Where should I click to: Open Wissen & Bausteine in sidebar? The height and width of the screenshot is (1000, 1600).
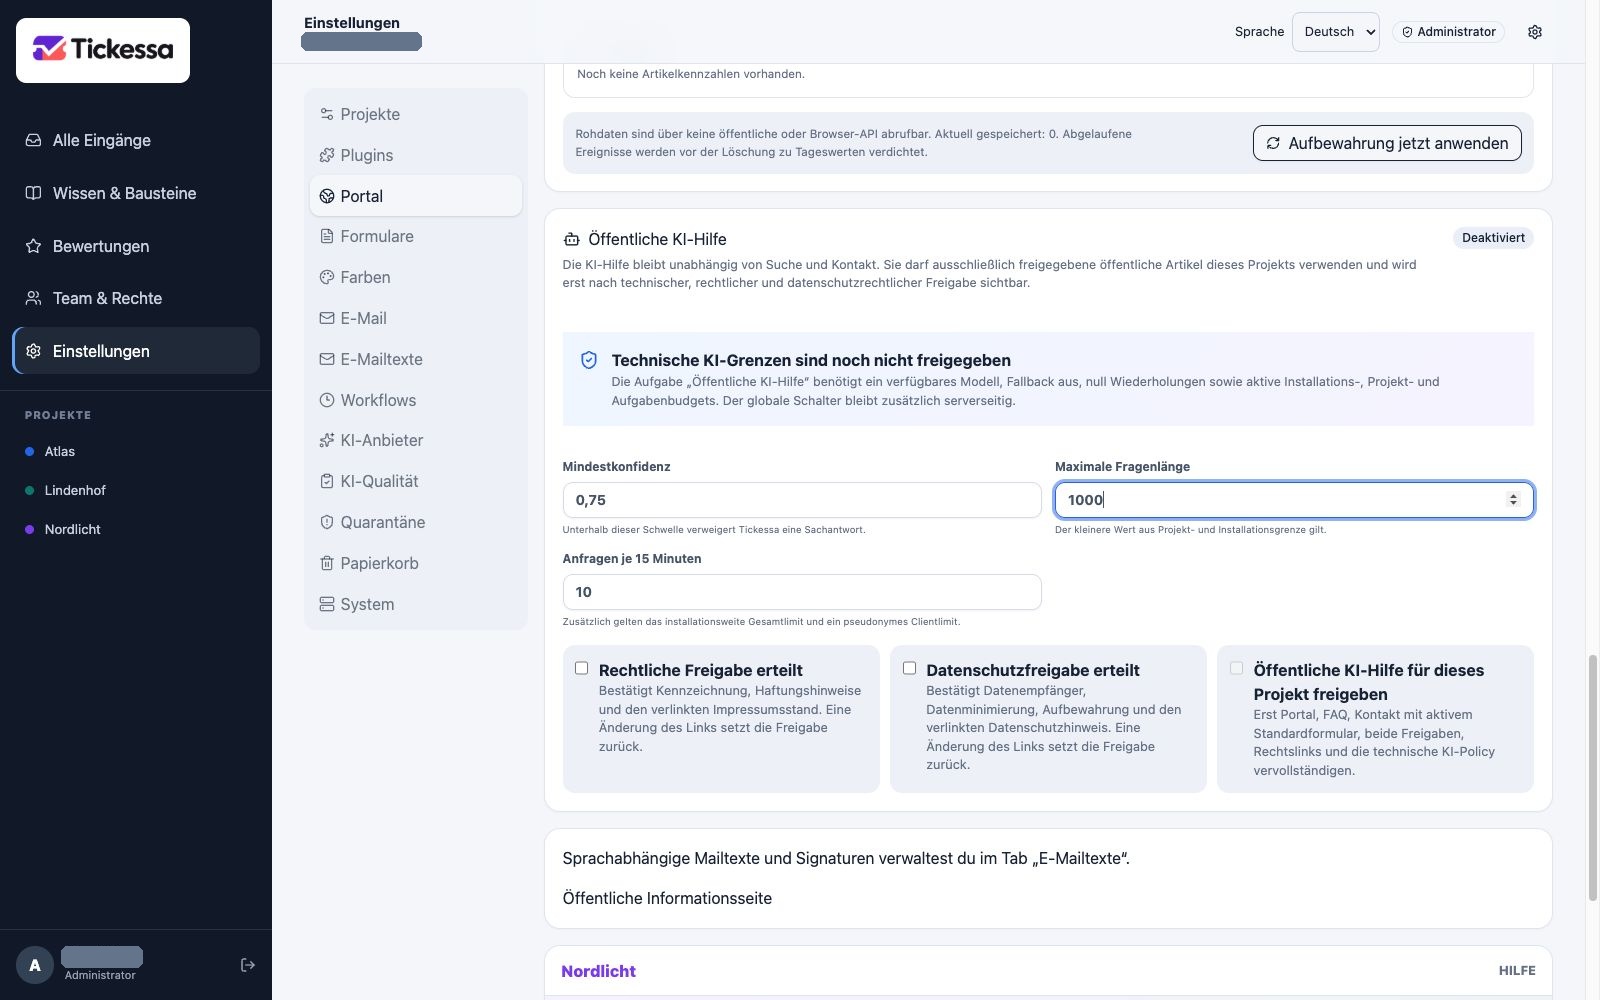(136, 193)
